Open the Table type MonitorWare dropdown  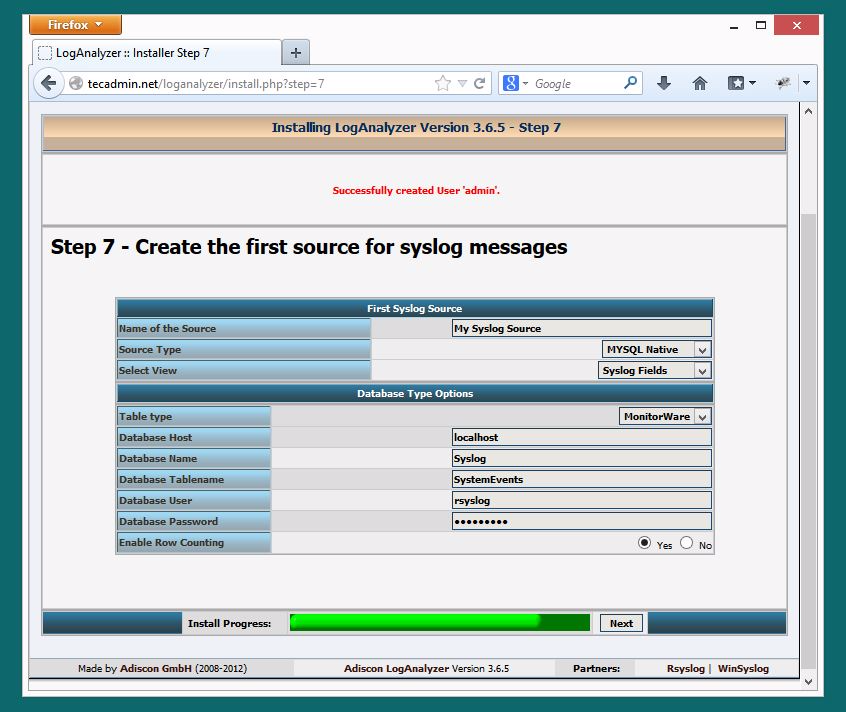click(665, 416)
